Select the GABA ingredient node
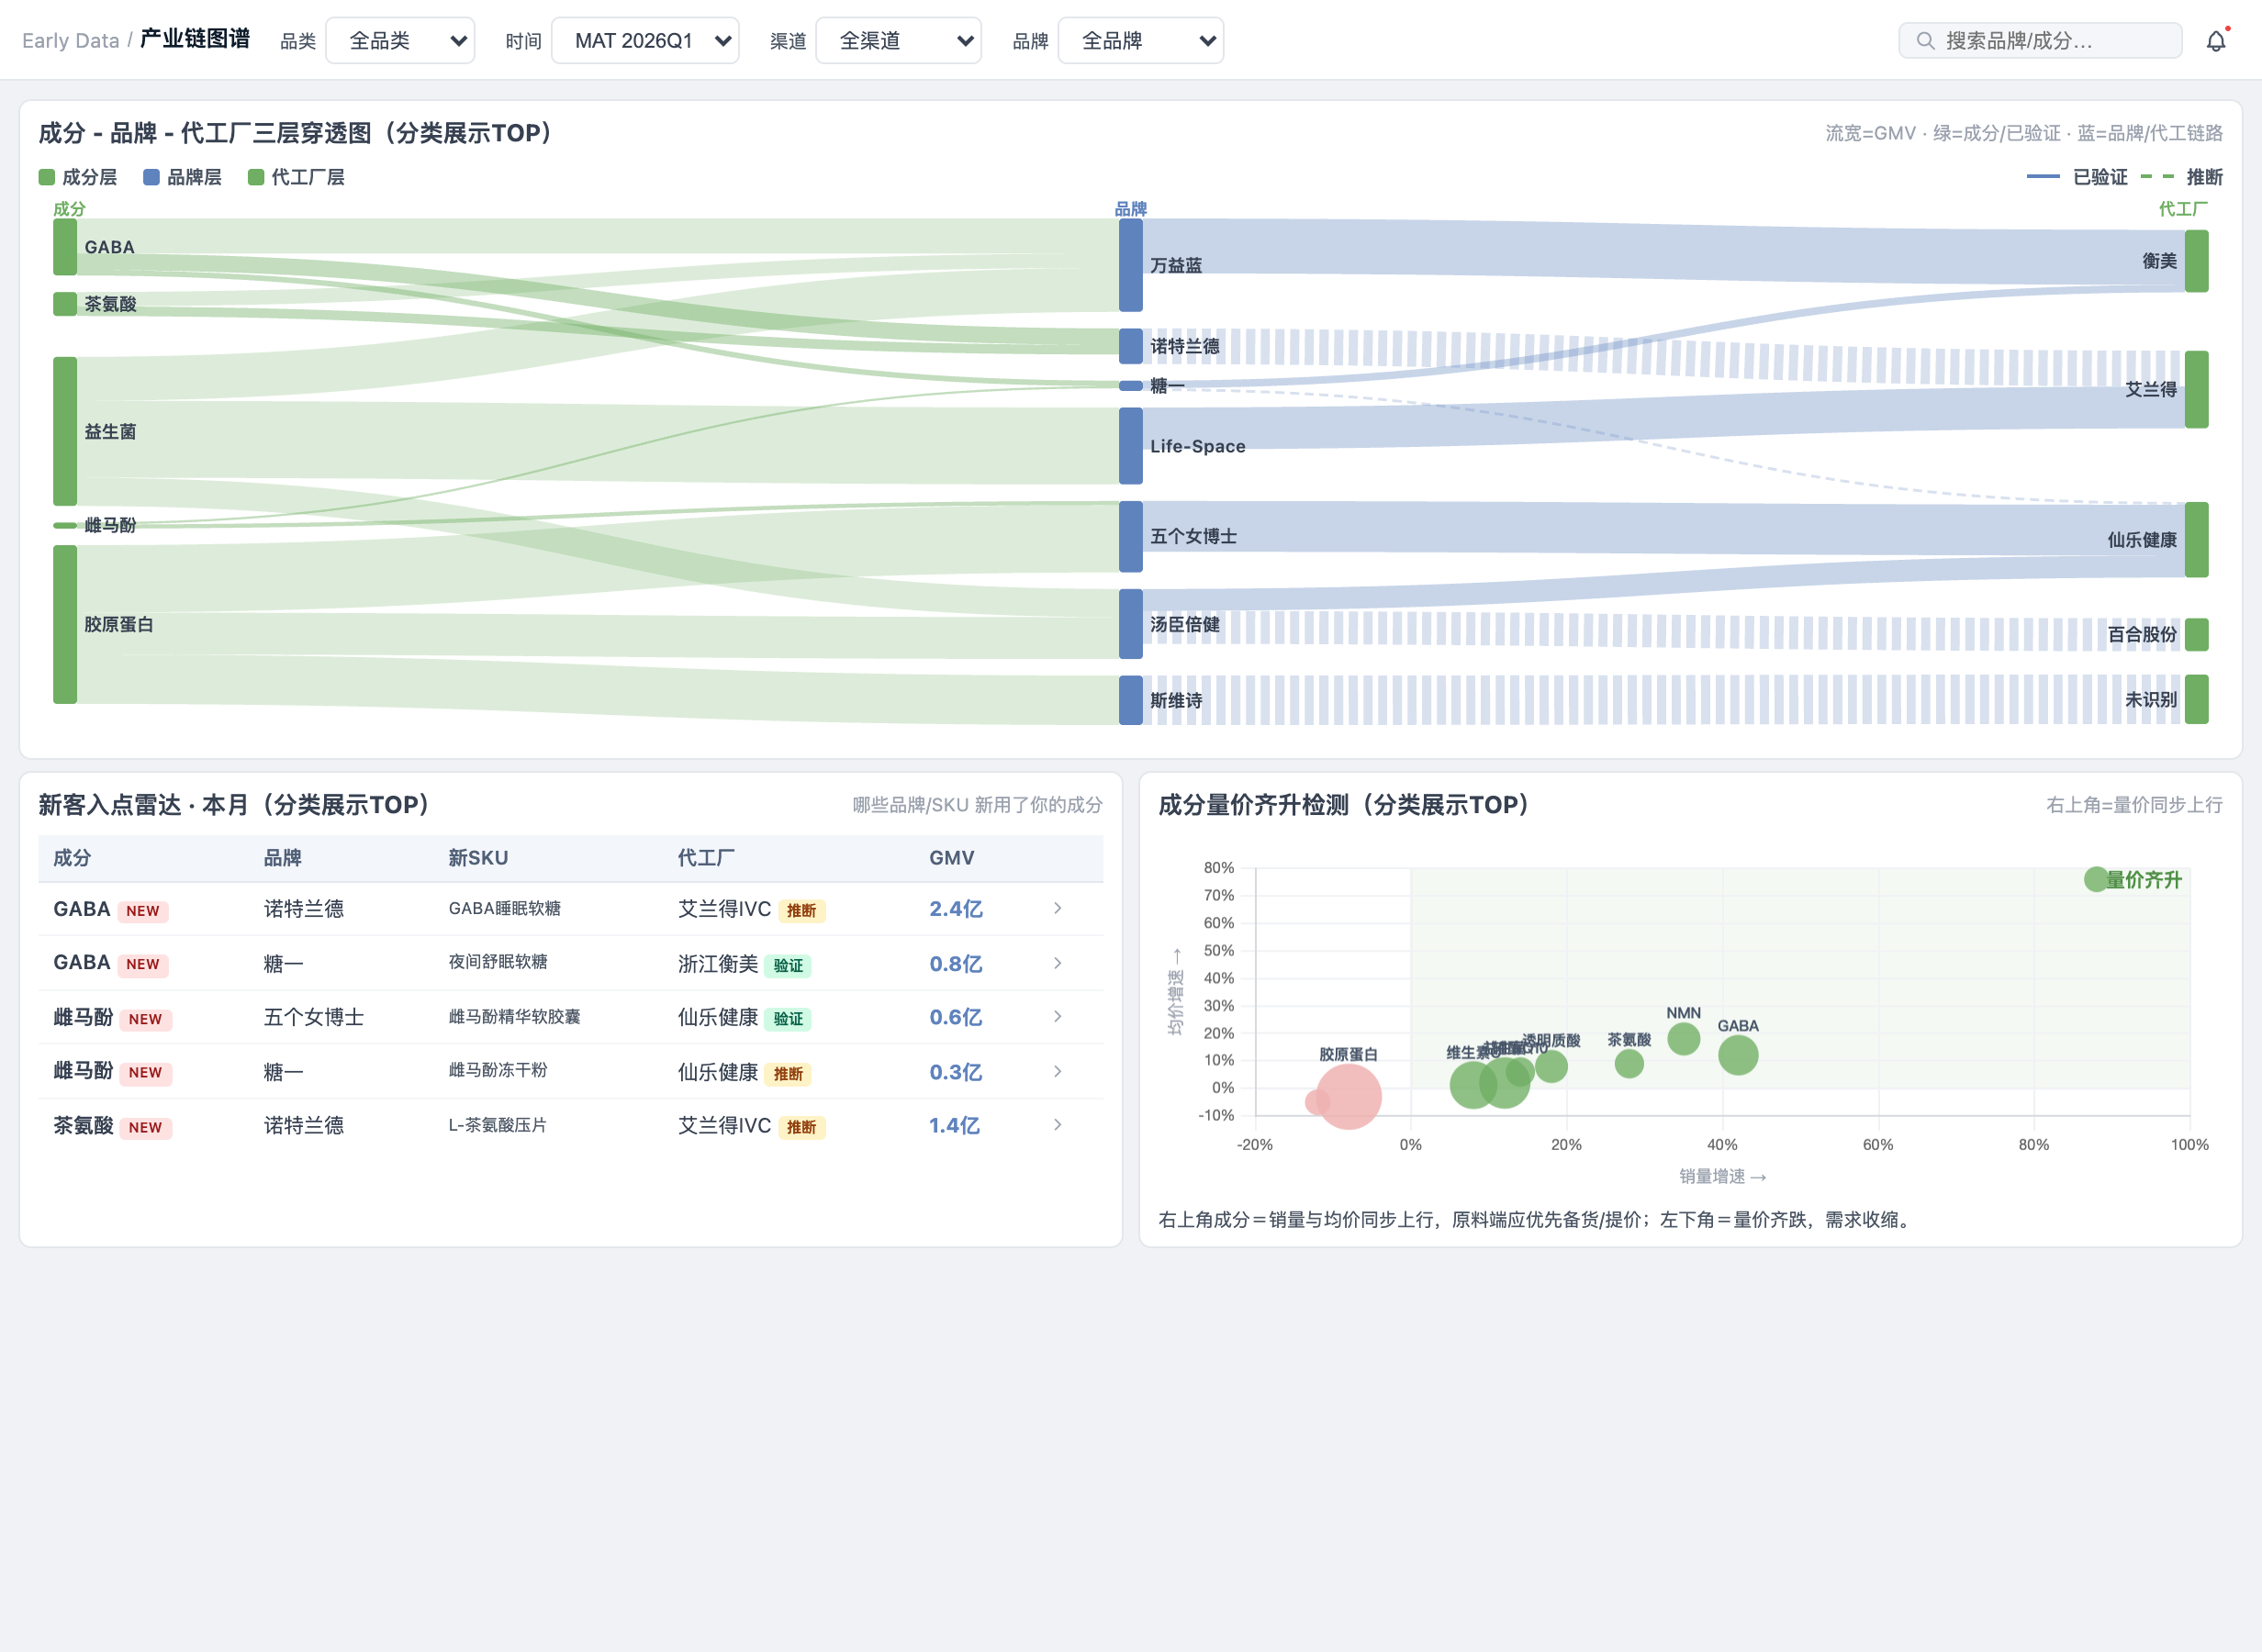Image resolution: width=2262 pixels, height=1652 pixels. point(65,247)
